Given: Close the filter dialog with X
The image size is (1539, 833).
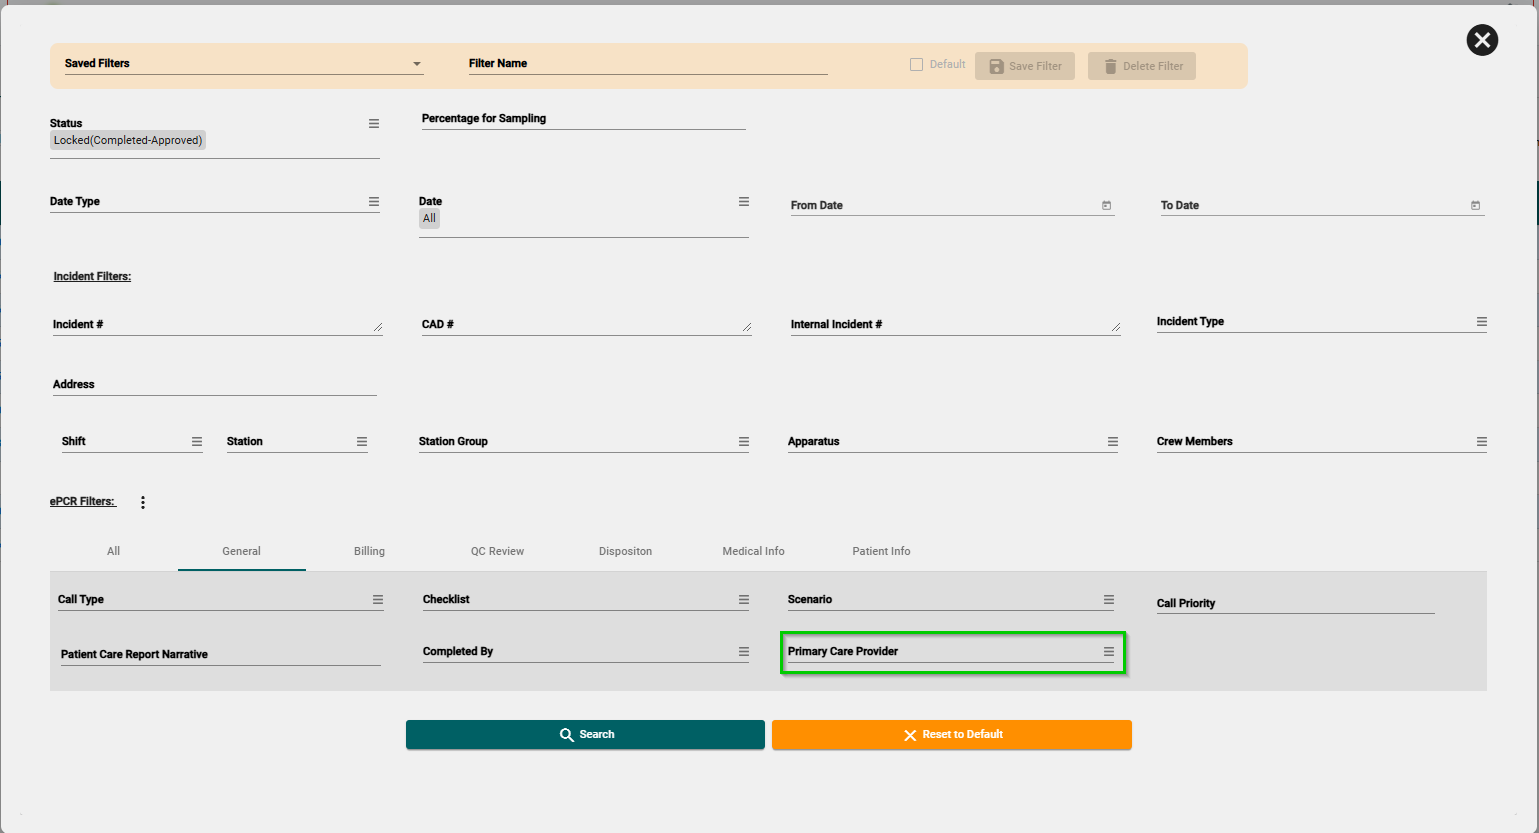Looking at the screenshot, I should tap(1481, 40).
